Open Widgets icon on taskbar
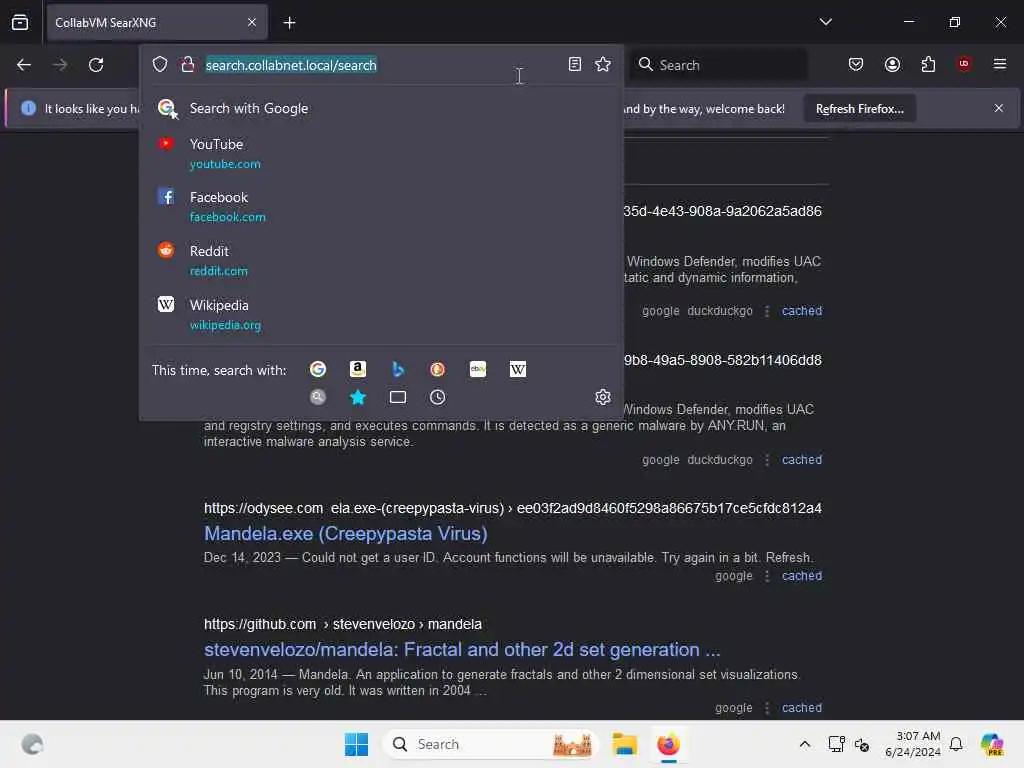The width and height of the screenshot is (1024, 768). [32, 744]
